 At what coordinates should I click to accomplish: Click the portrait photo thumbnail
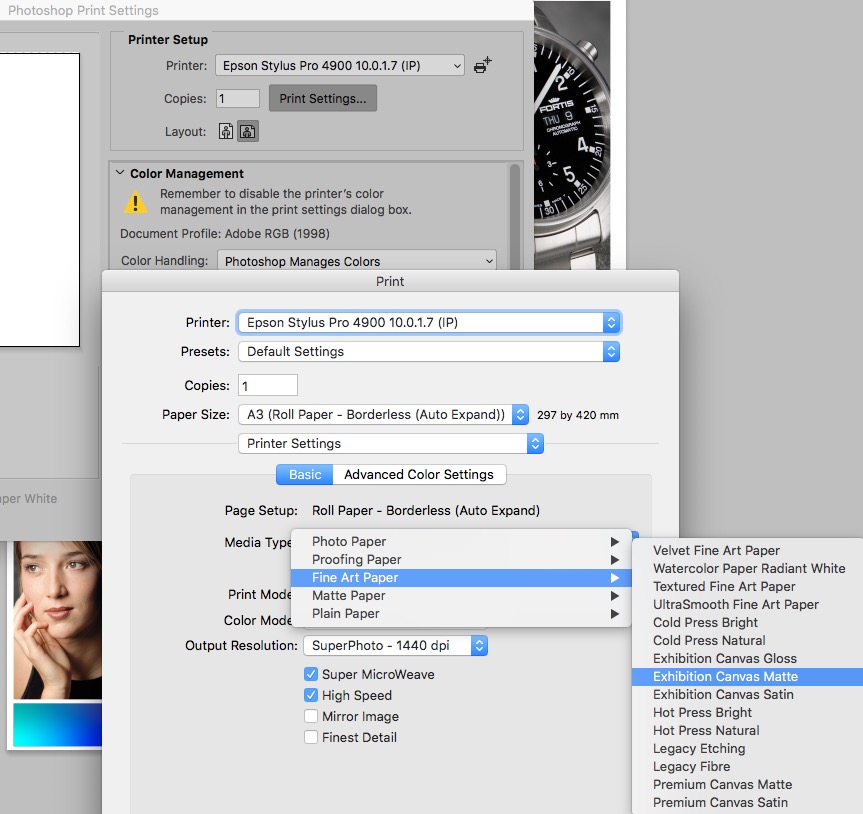pyautogui.click(x=58, y=620)
